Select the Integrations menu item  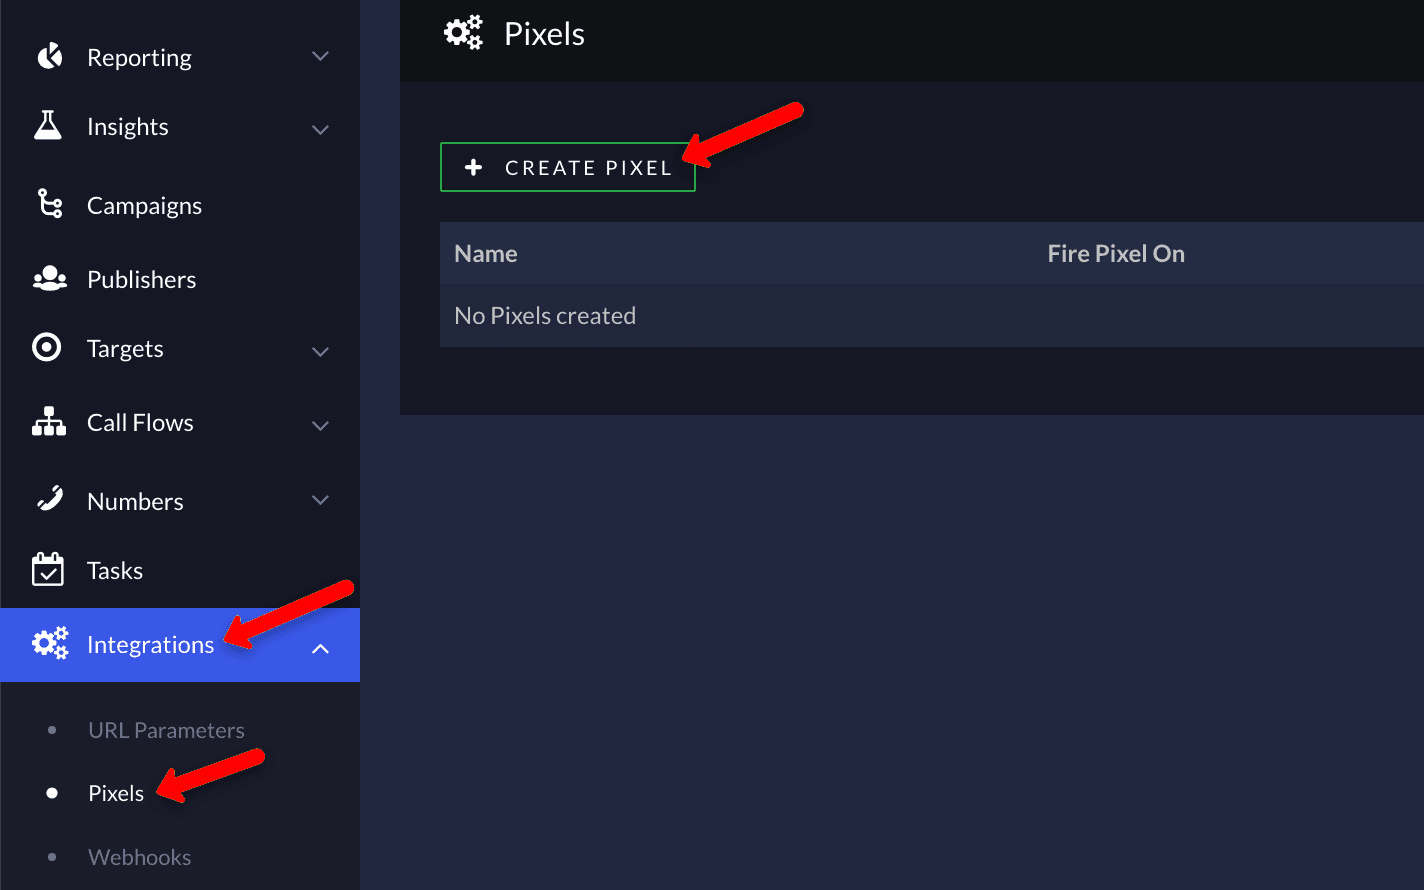tap(180, 645)
